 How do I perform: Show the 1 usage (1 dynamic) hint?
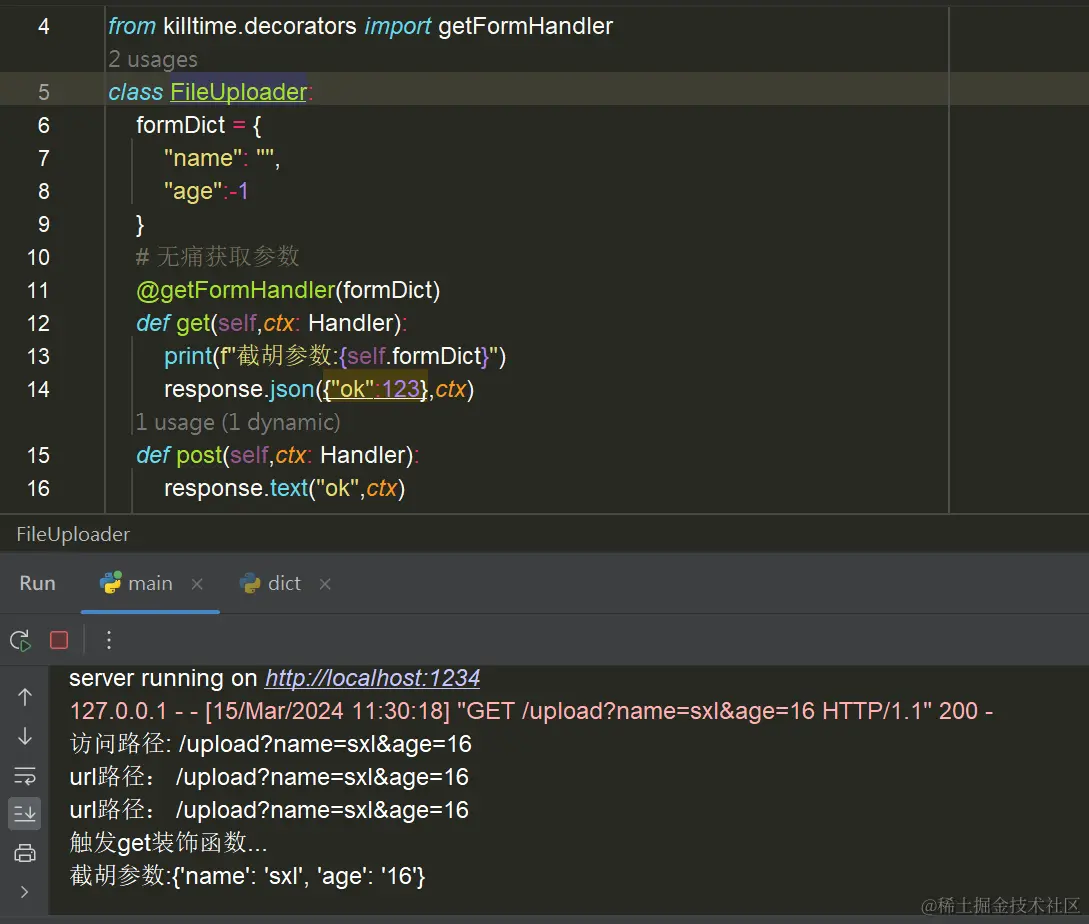(x=238, y=422)
